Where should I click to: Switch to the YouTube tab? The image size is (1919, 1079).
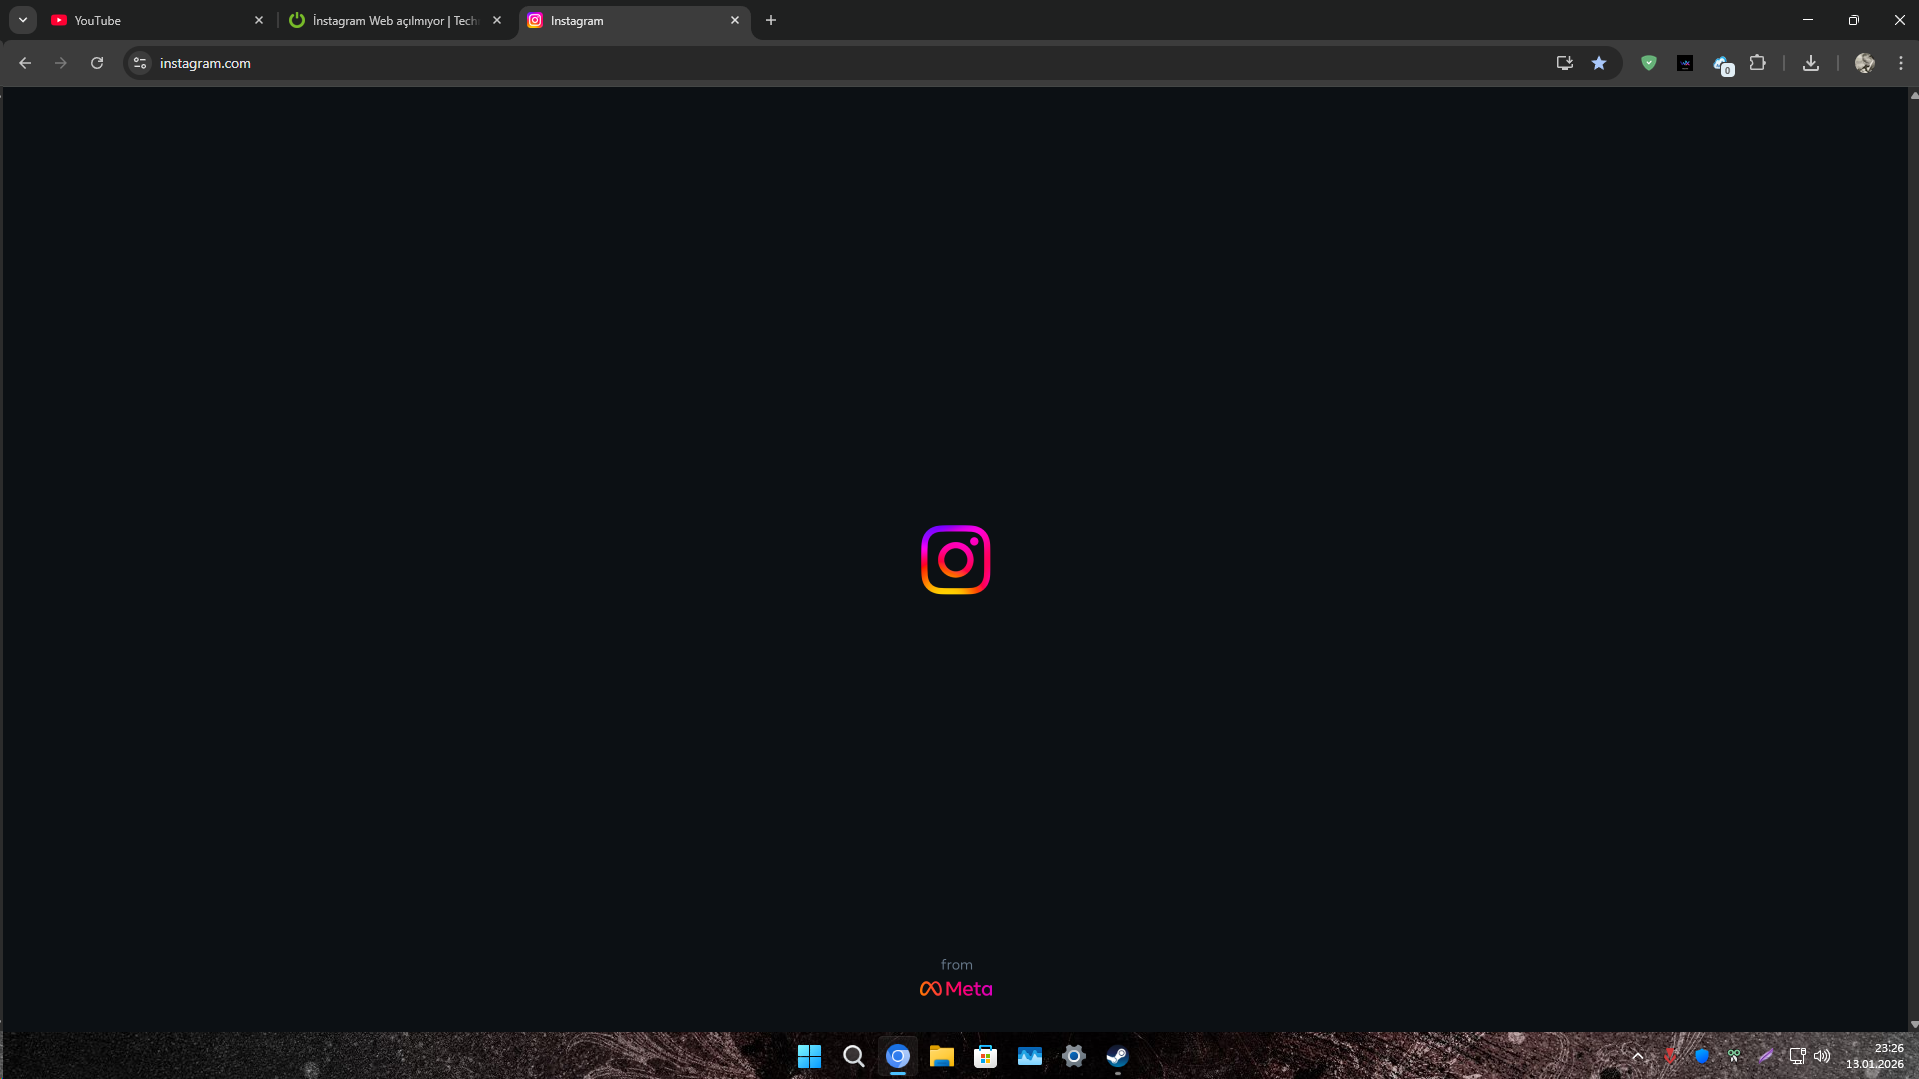pos(158,20)
